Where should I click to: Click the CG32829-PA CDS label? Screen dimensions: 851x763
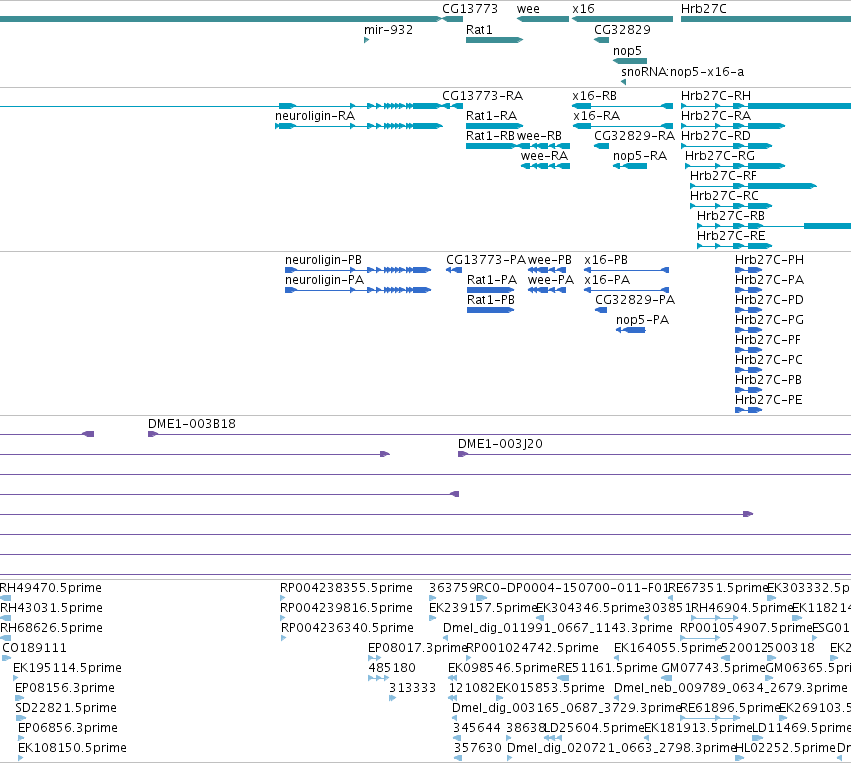635,301
